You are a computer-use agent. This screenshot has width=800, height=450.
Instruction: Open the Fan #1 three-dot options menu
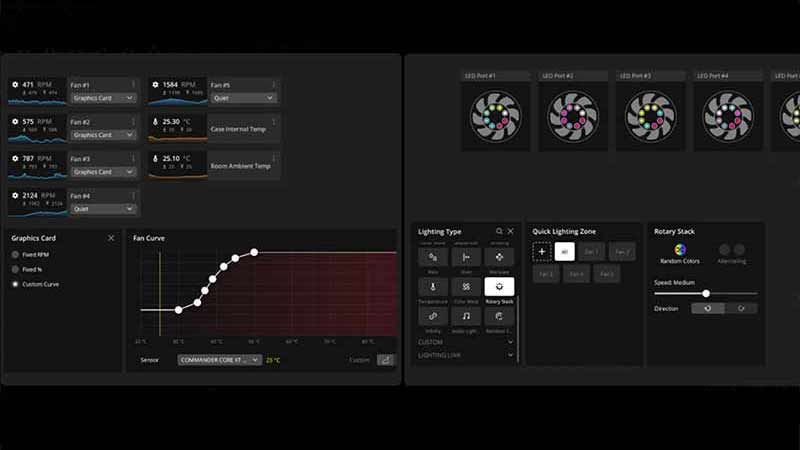tap(133, 85)
